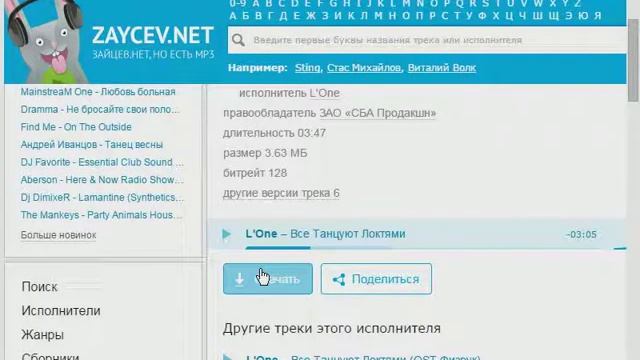640x360 pixels.
Task: Click the page vertical scrollbar thumb
Action: coord(633,59)
